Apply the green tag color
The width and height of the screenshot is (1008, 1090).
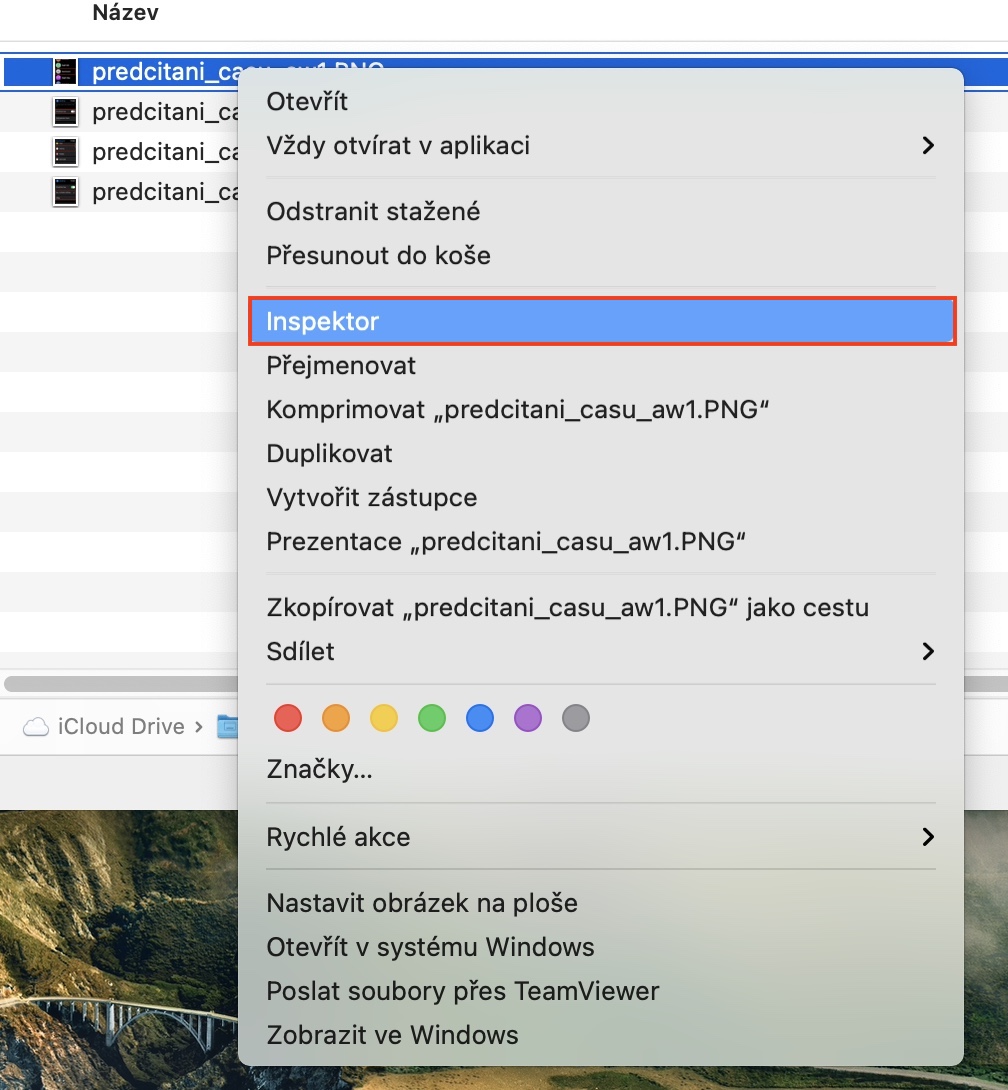pyautogui.click(x=432, y=718)
